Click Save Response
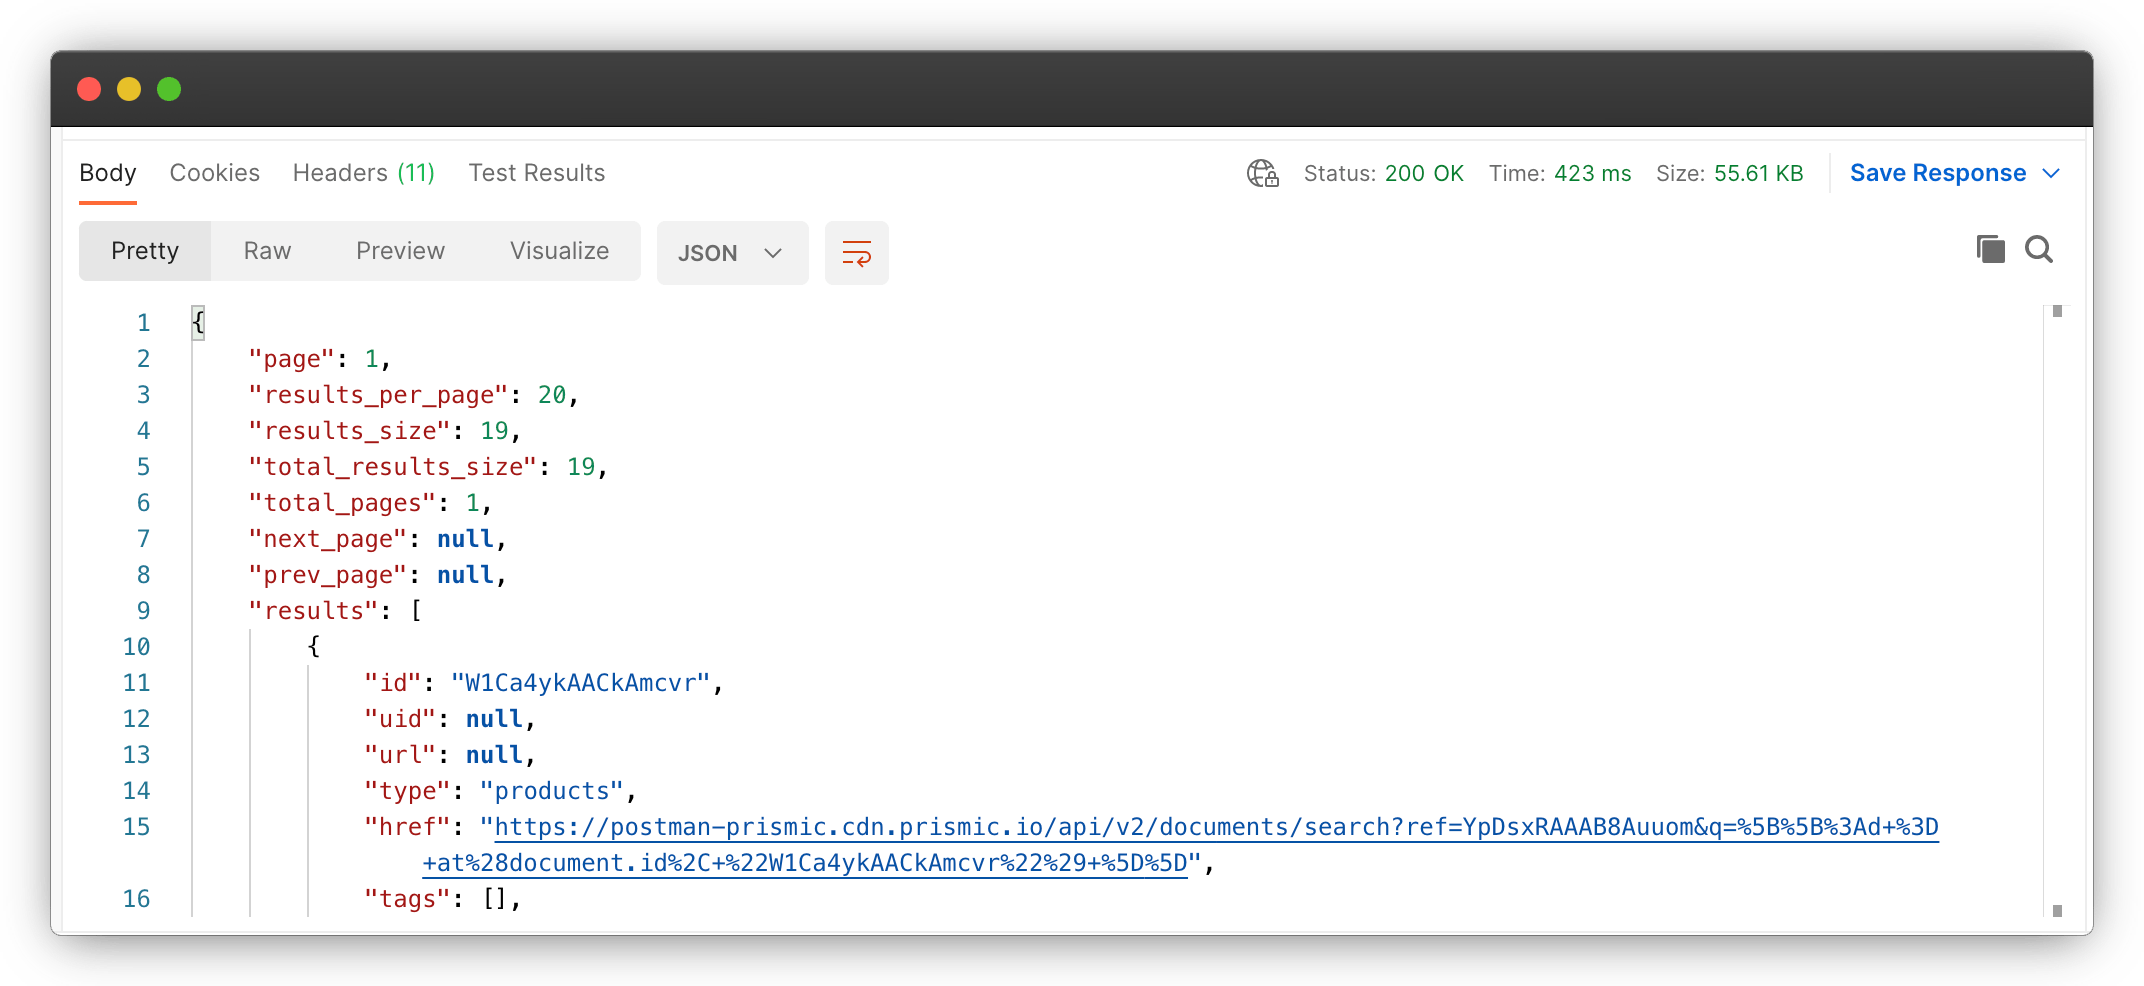 (x=1938, y=172)
